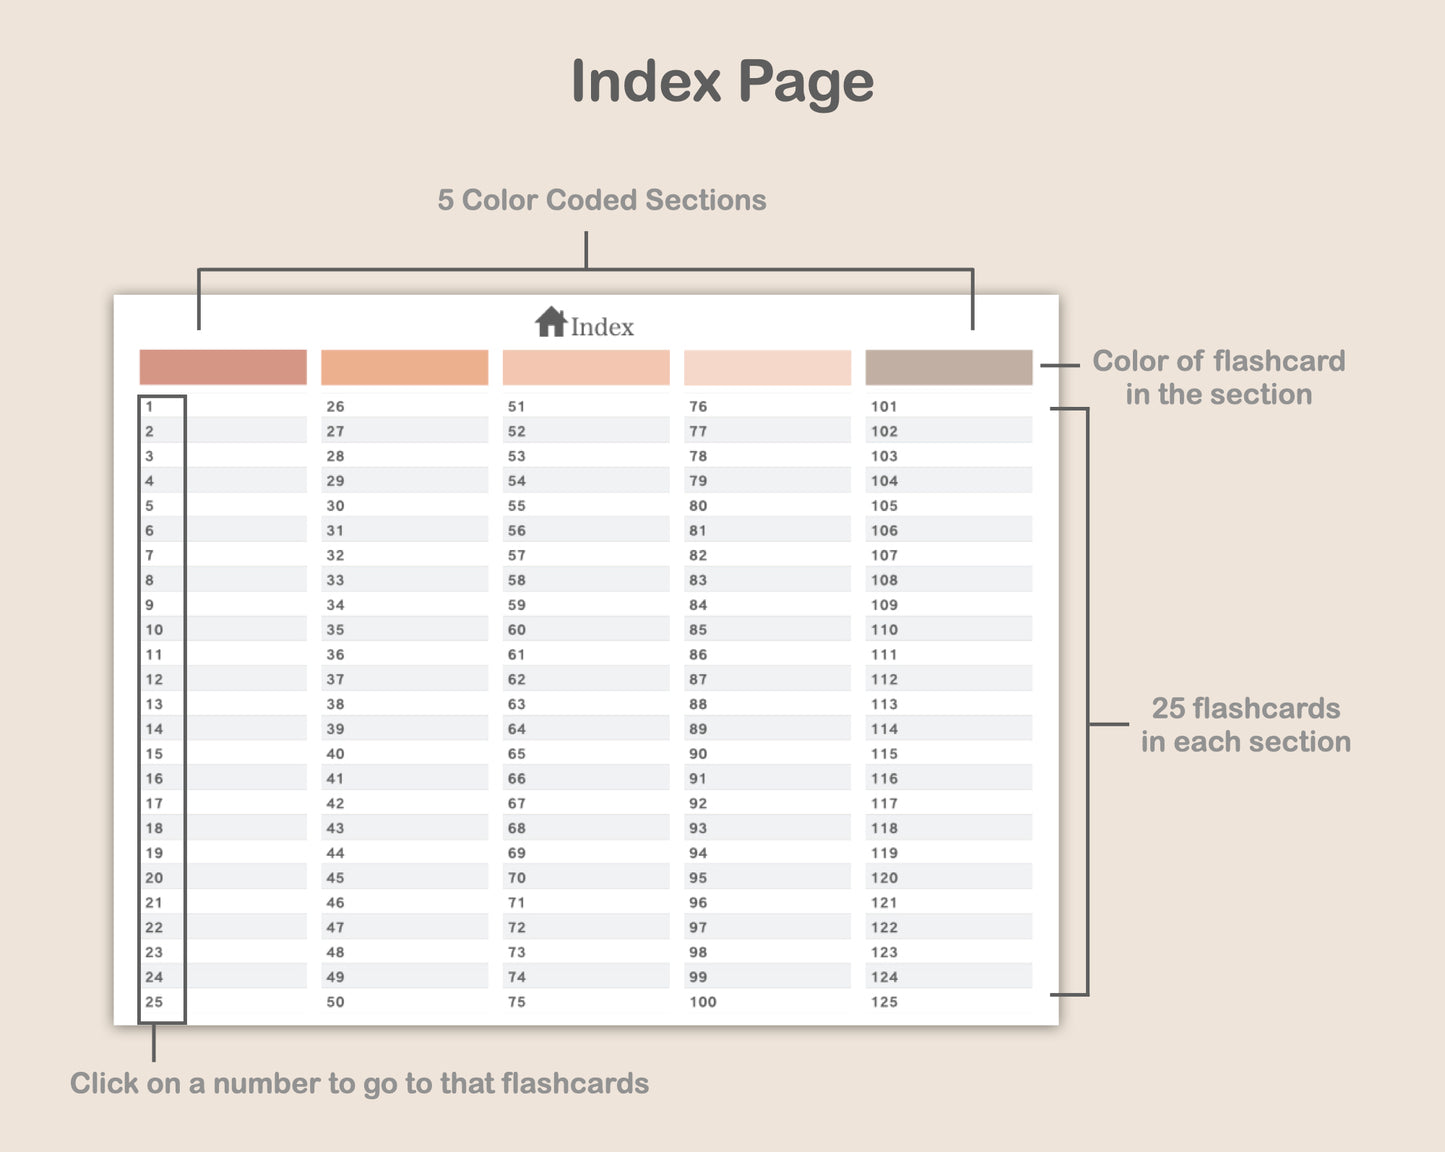Open flashcard number 101
Image resolution: width=1445 pixels, height=1152 pixels.
[x=884, y=407]
